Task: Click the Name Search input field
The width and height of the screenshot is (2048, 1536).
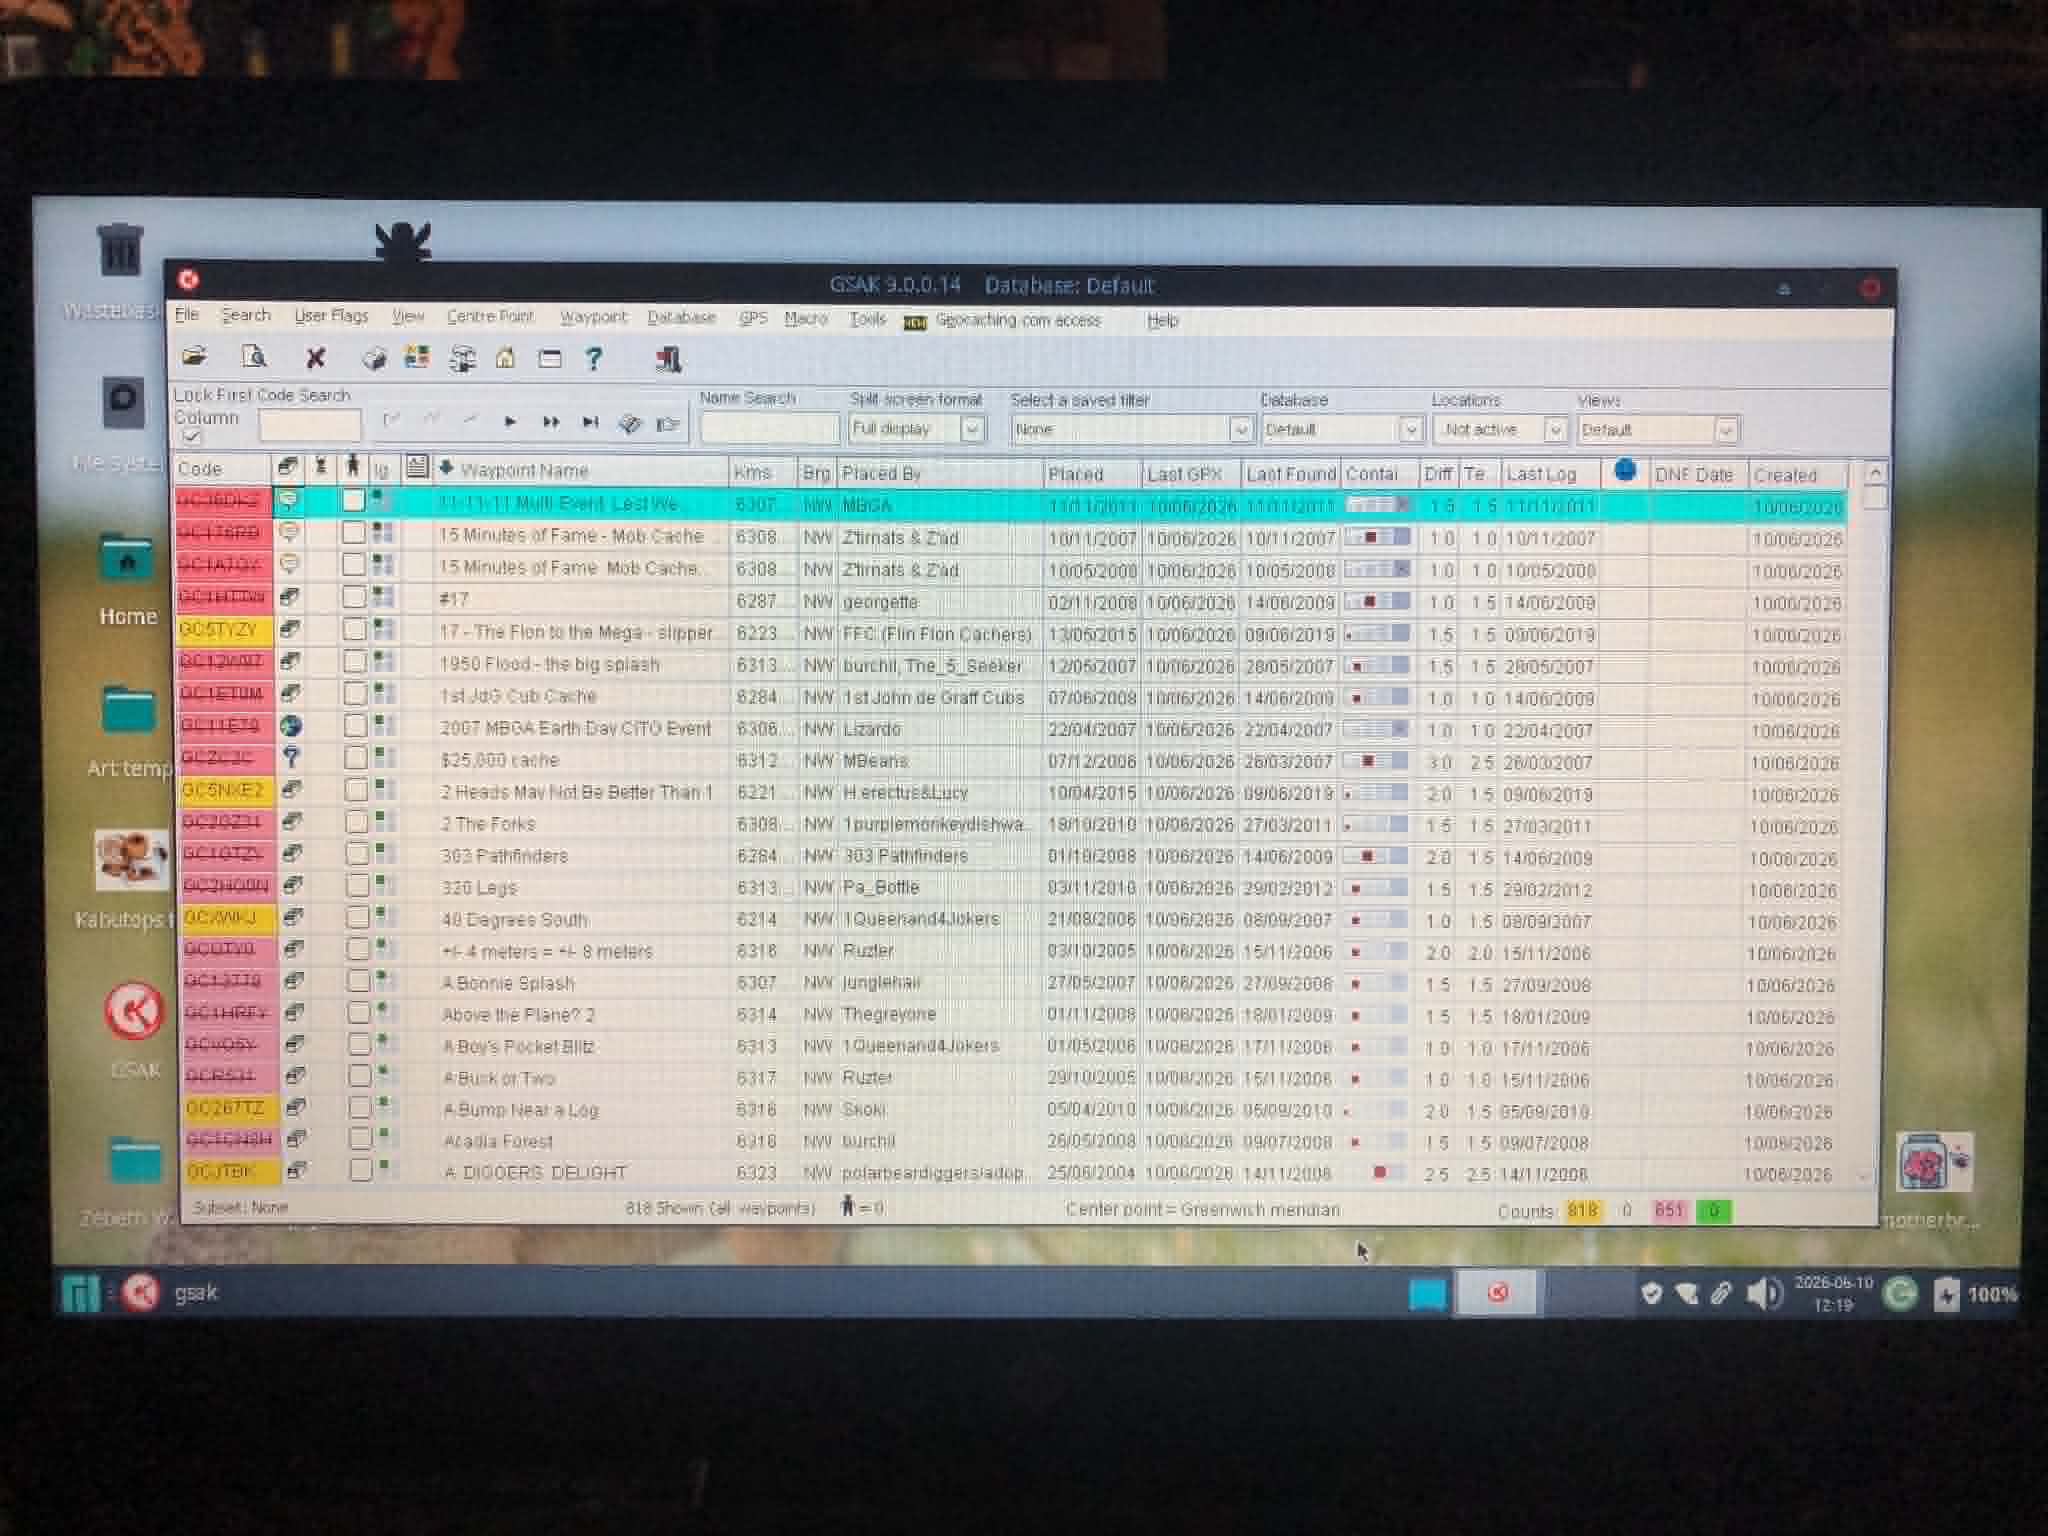Action: (x=769, y=428)
